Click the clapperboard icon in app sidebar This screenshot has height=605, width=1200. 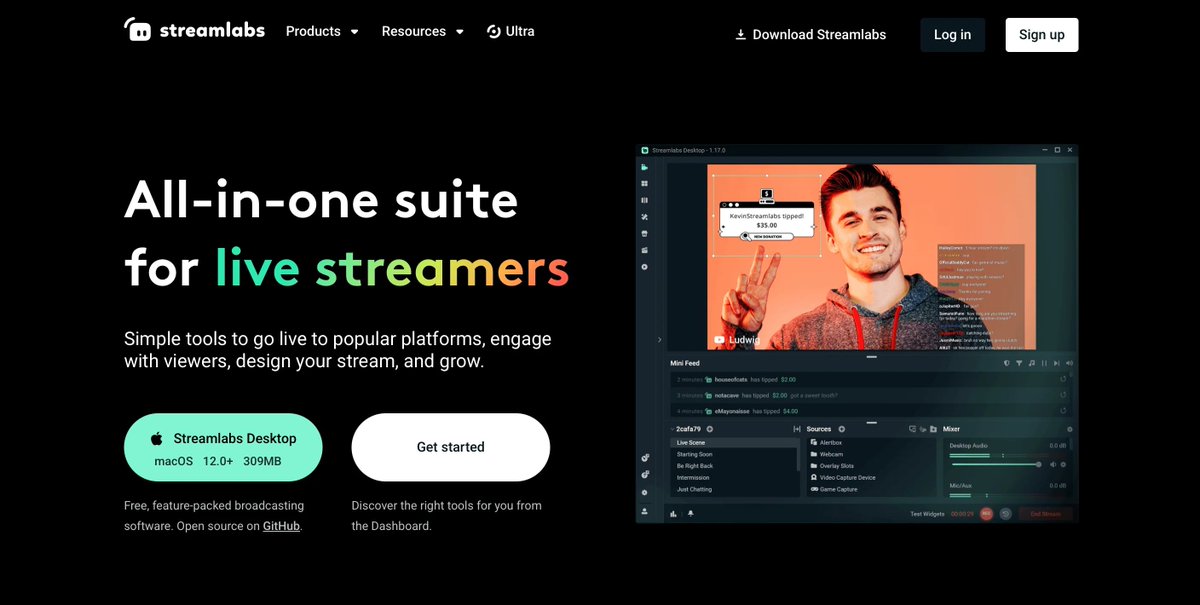tap(644, 250)
